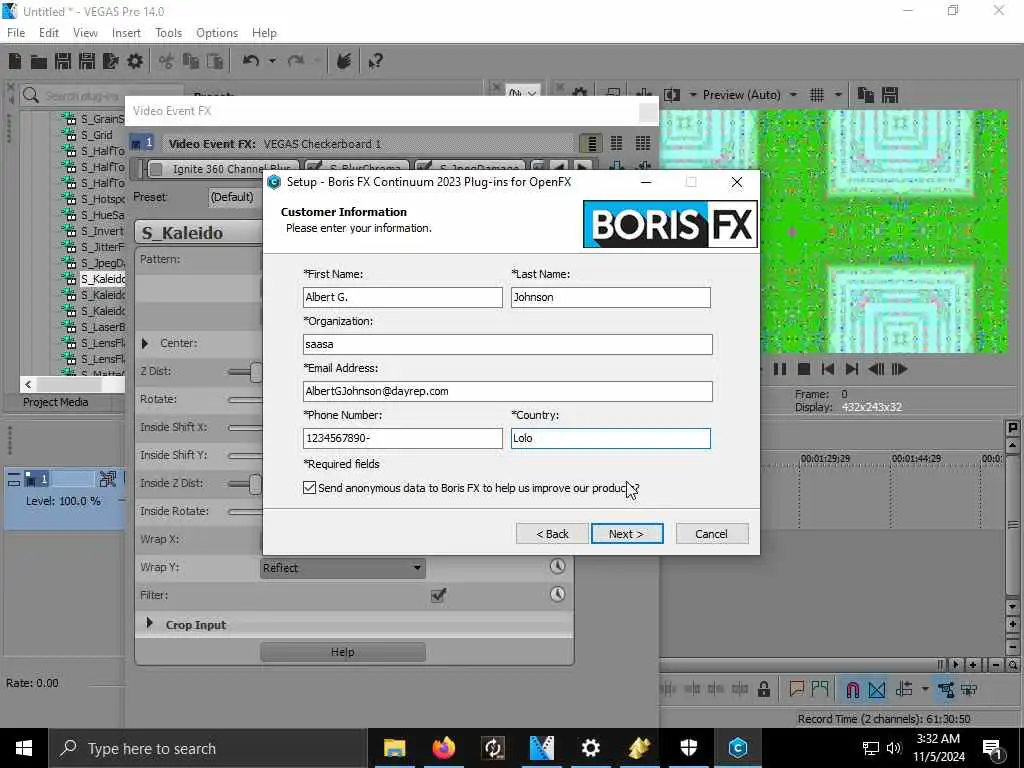Adjust the Inside Z Dist slider
The height and width of the screenshot is (768, 1024).
(255, 484)
